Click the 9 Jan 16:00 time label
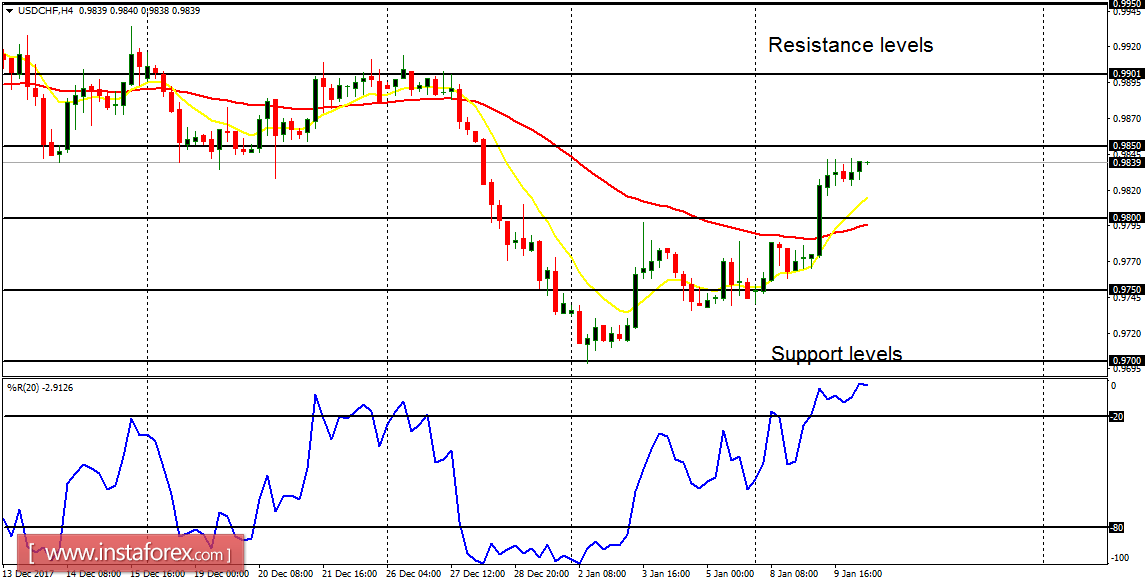This screenshot has height=585, width=1147. pos(859,574)
